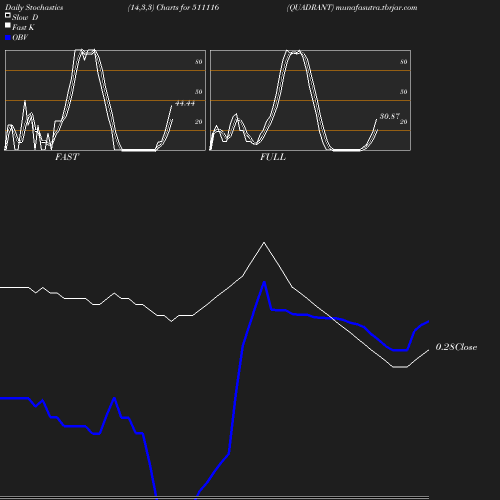Click the Fast K legend swatch
Viewport: 500px width, 500px height.
pos(8,25)
